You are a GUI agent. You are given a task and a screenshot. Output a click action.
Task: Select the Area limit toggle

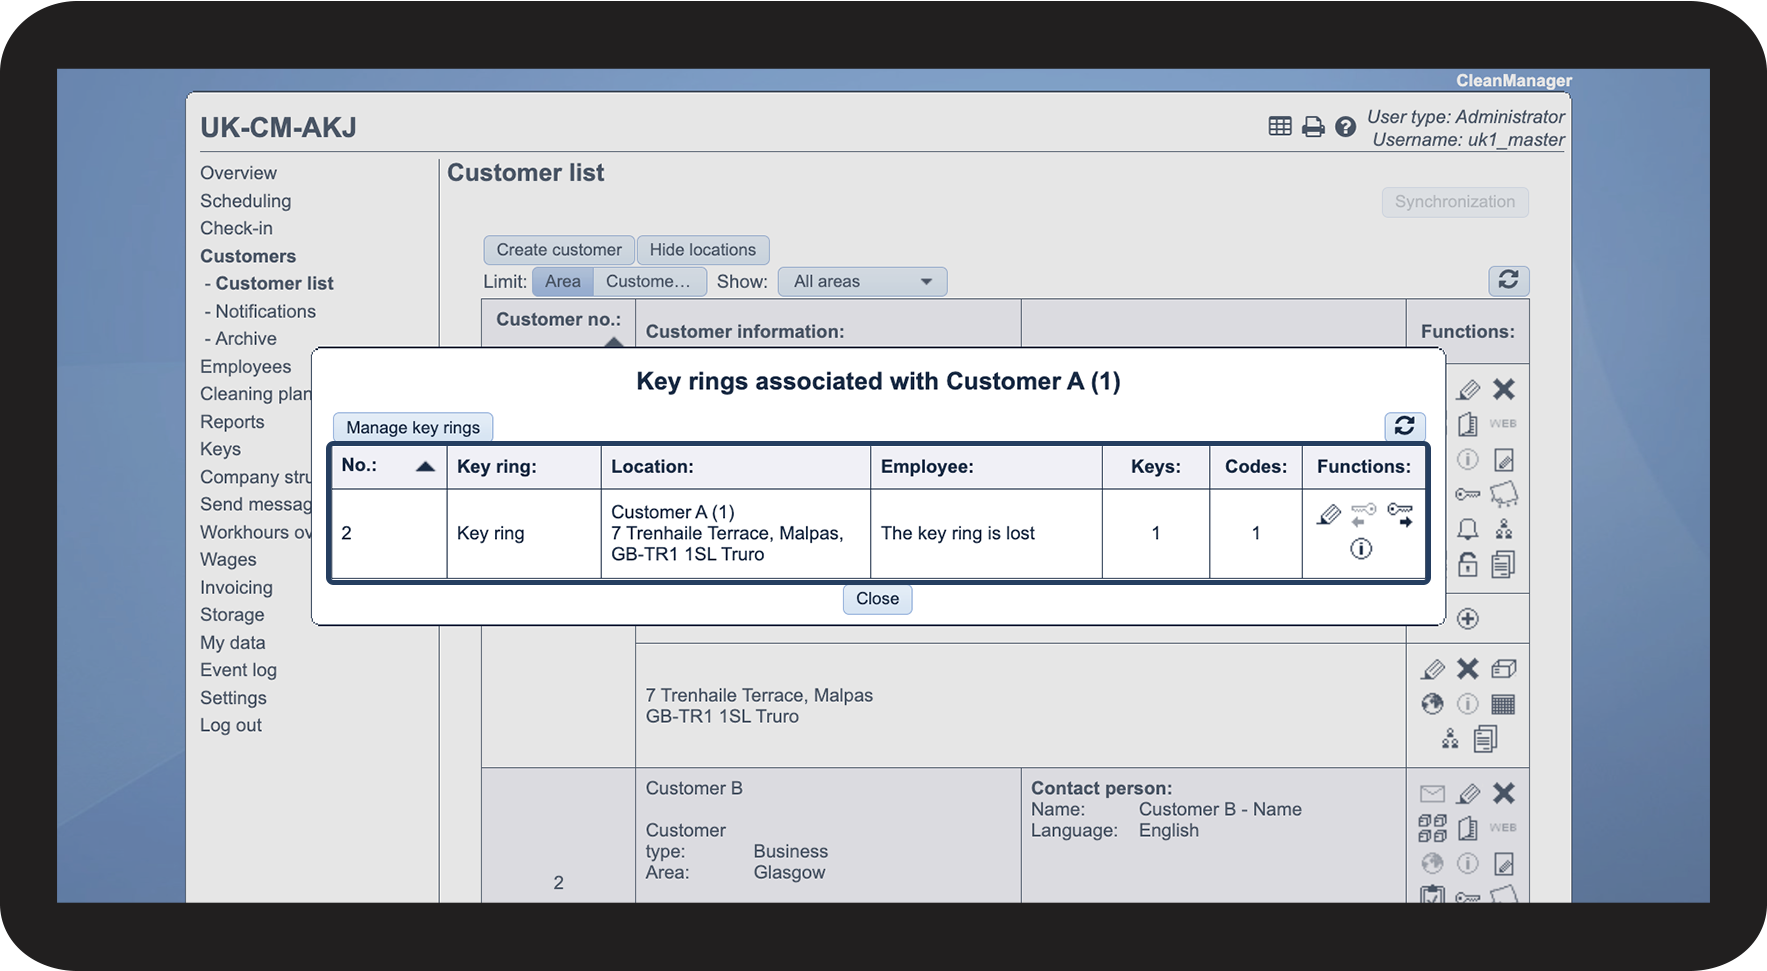(562, 282)
